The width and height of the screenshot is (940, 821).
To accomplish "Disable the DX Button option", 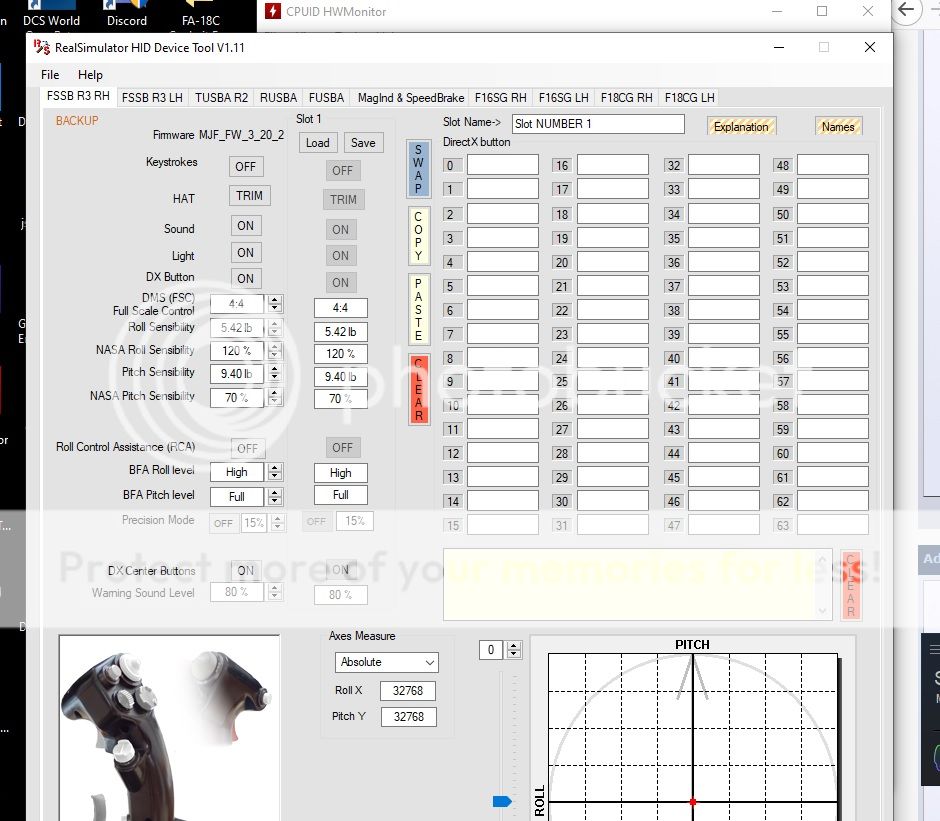I will [245, 278].
